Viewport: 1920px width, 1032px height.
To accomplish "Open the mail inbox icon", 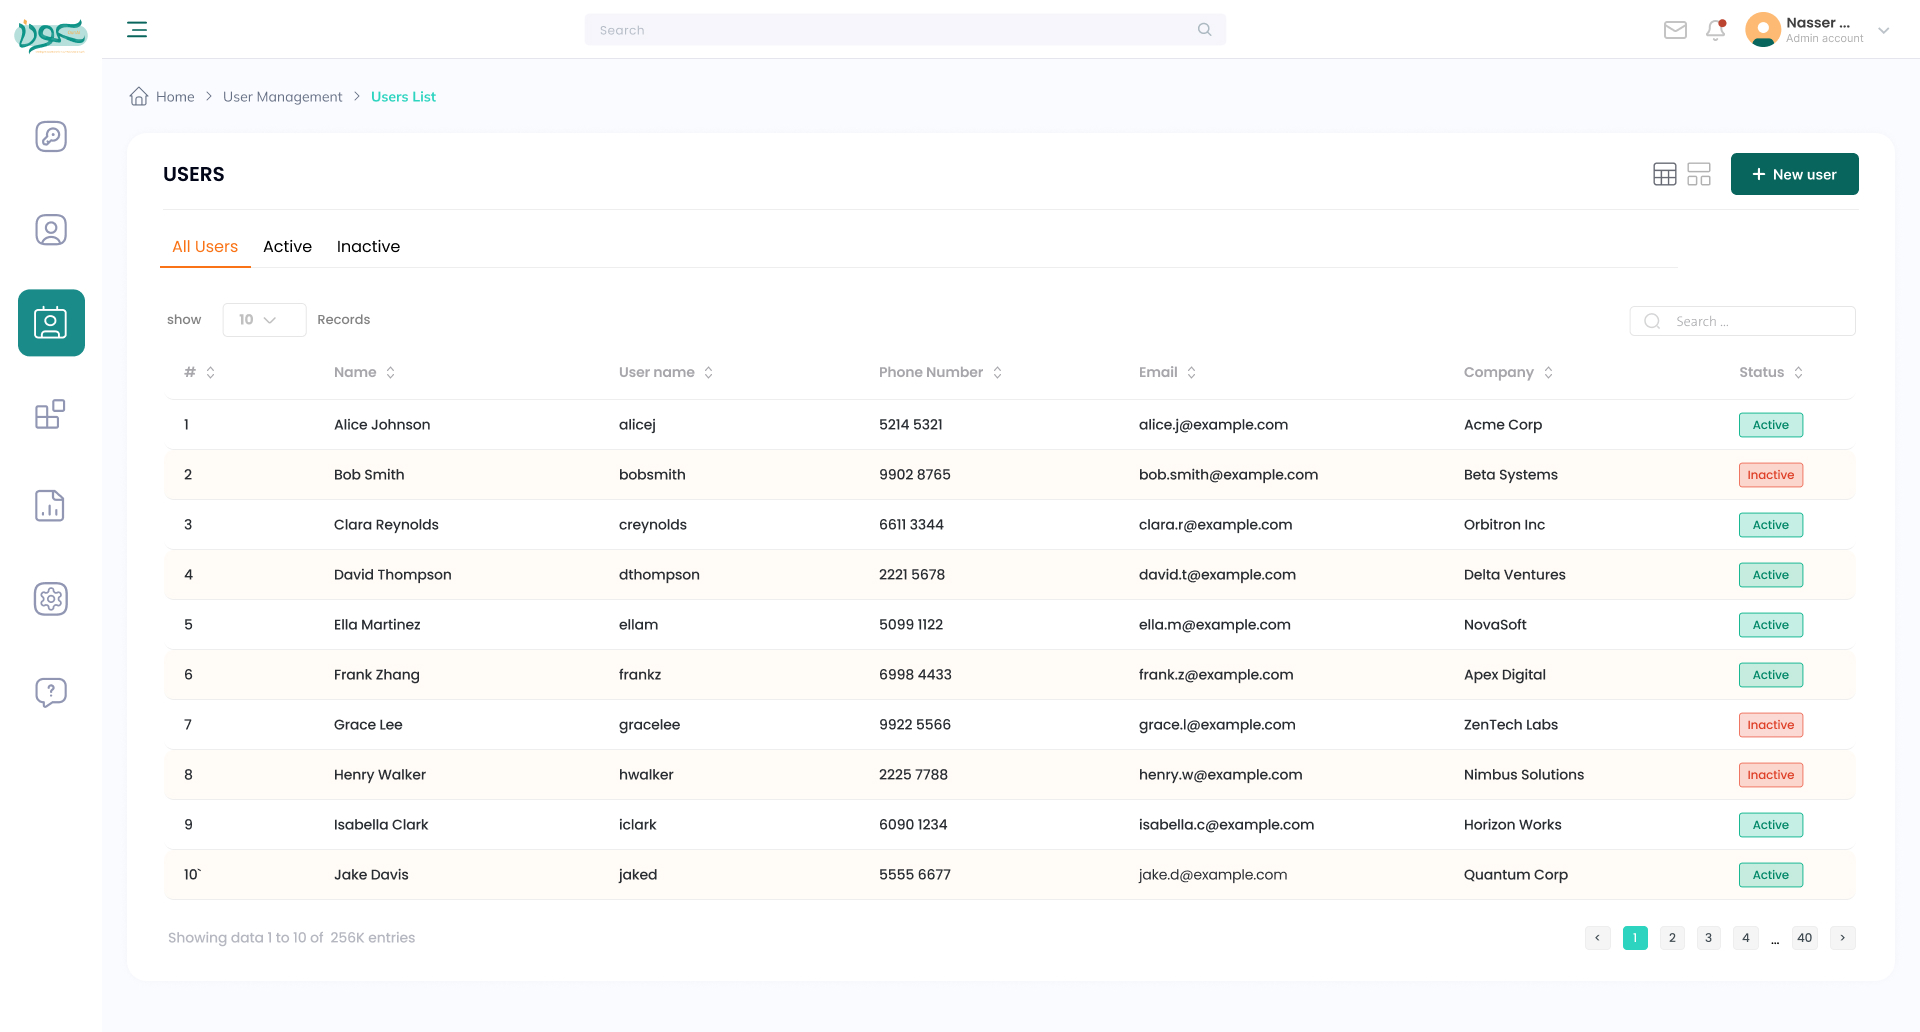I will point(1675,30).
